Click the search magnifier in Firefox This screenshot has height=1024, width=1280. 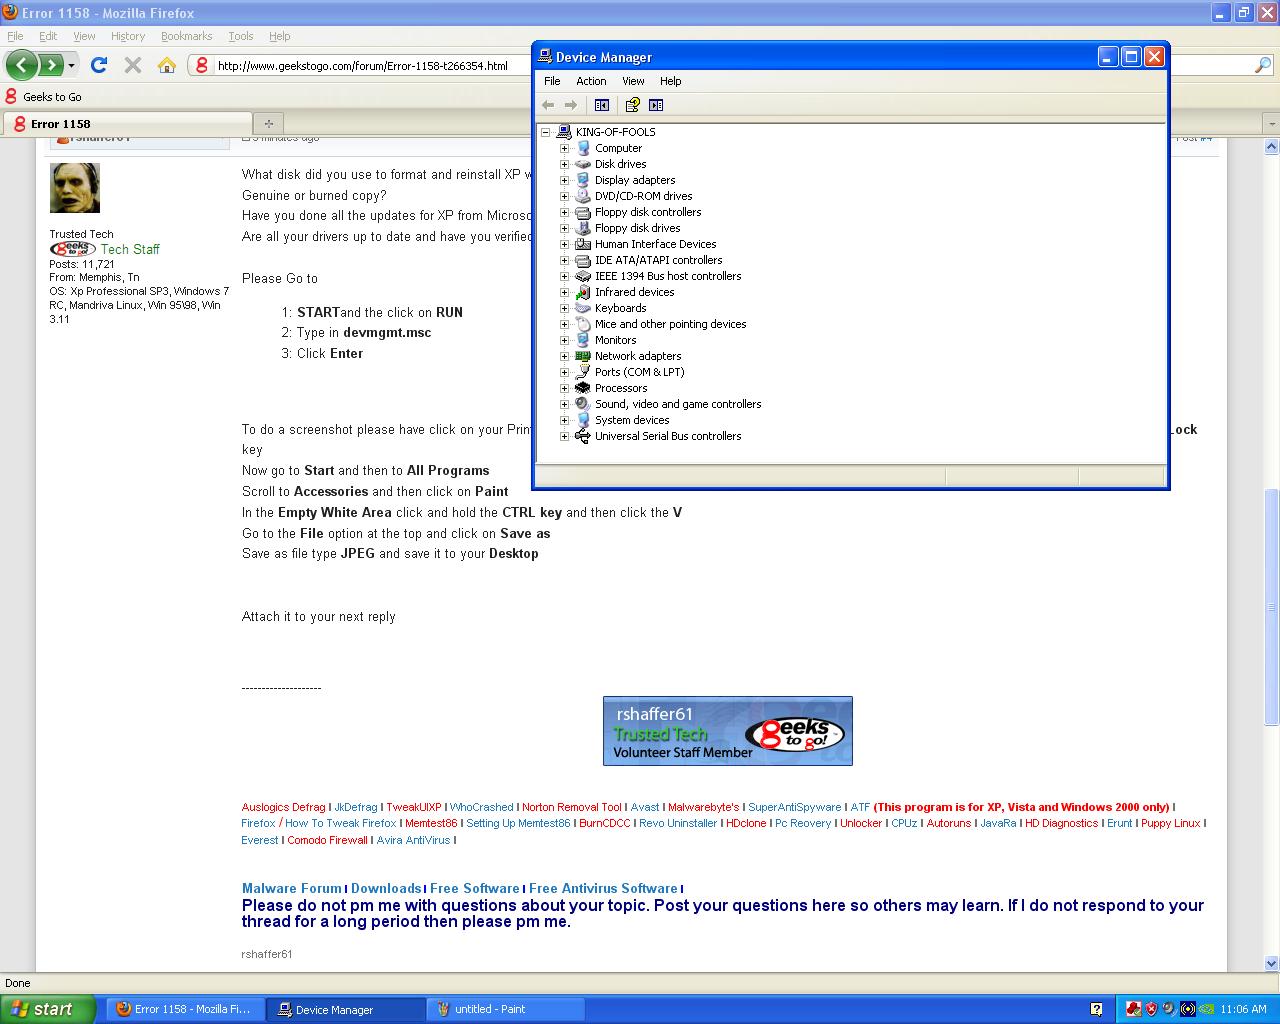click(x=1263, y=65)
